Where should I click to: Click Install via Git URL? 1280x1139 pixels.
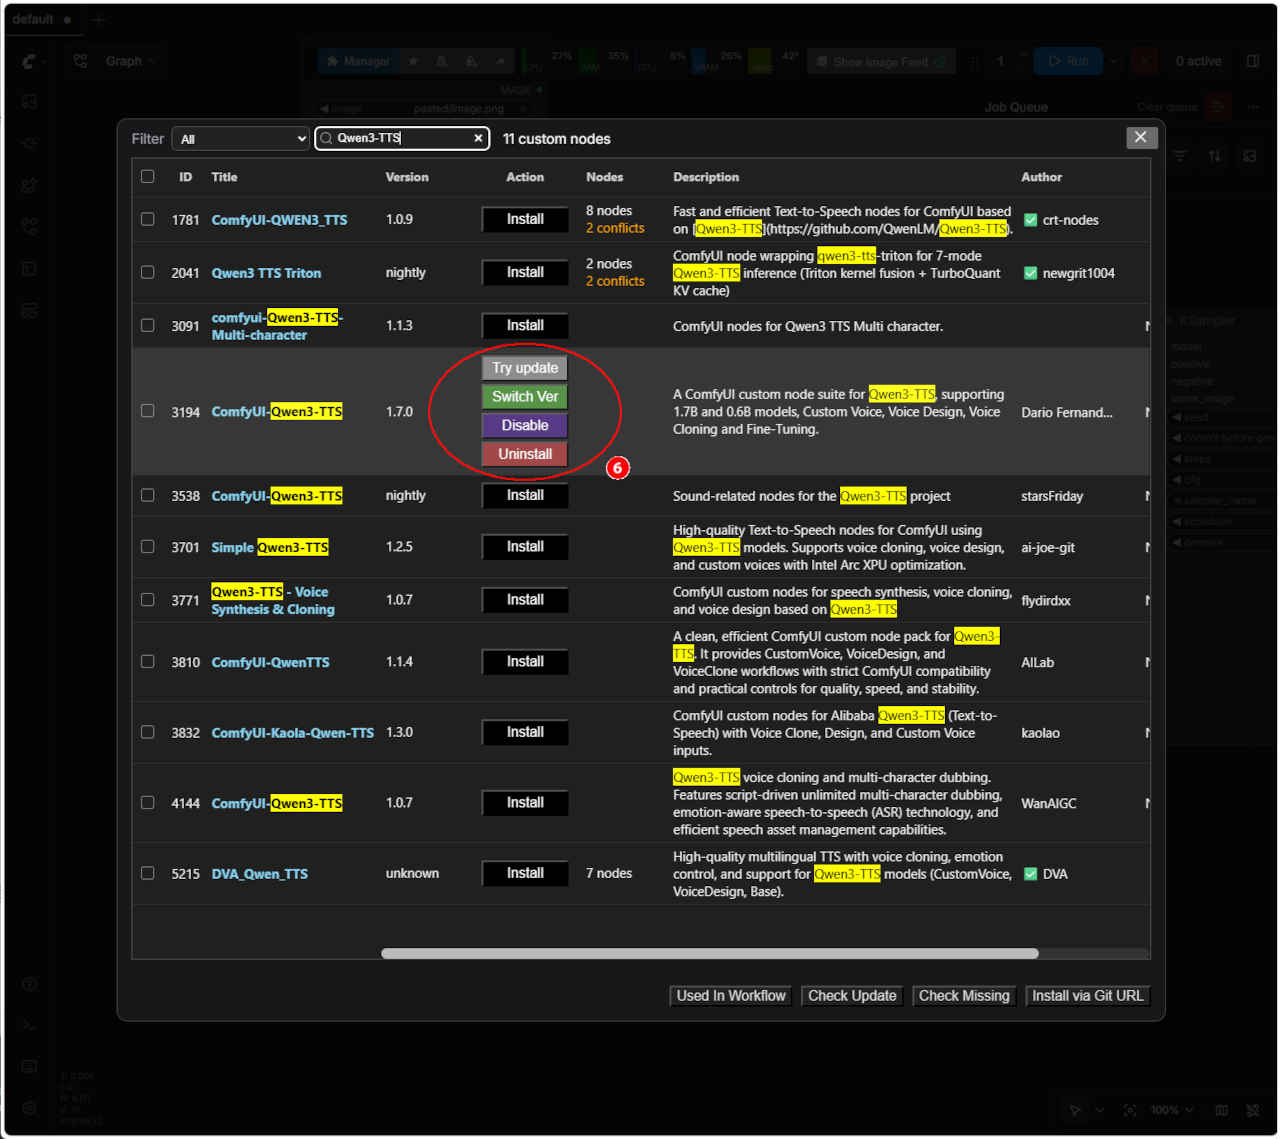pyautogui.click(x=1088, y=996)
